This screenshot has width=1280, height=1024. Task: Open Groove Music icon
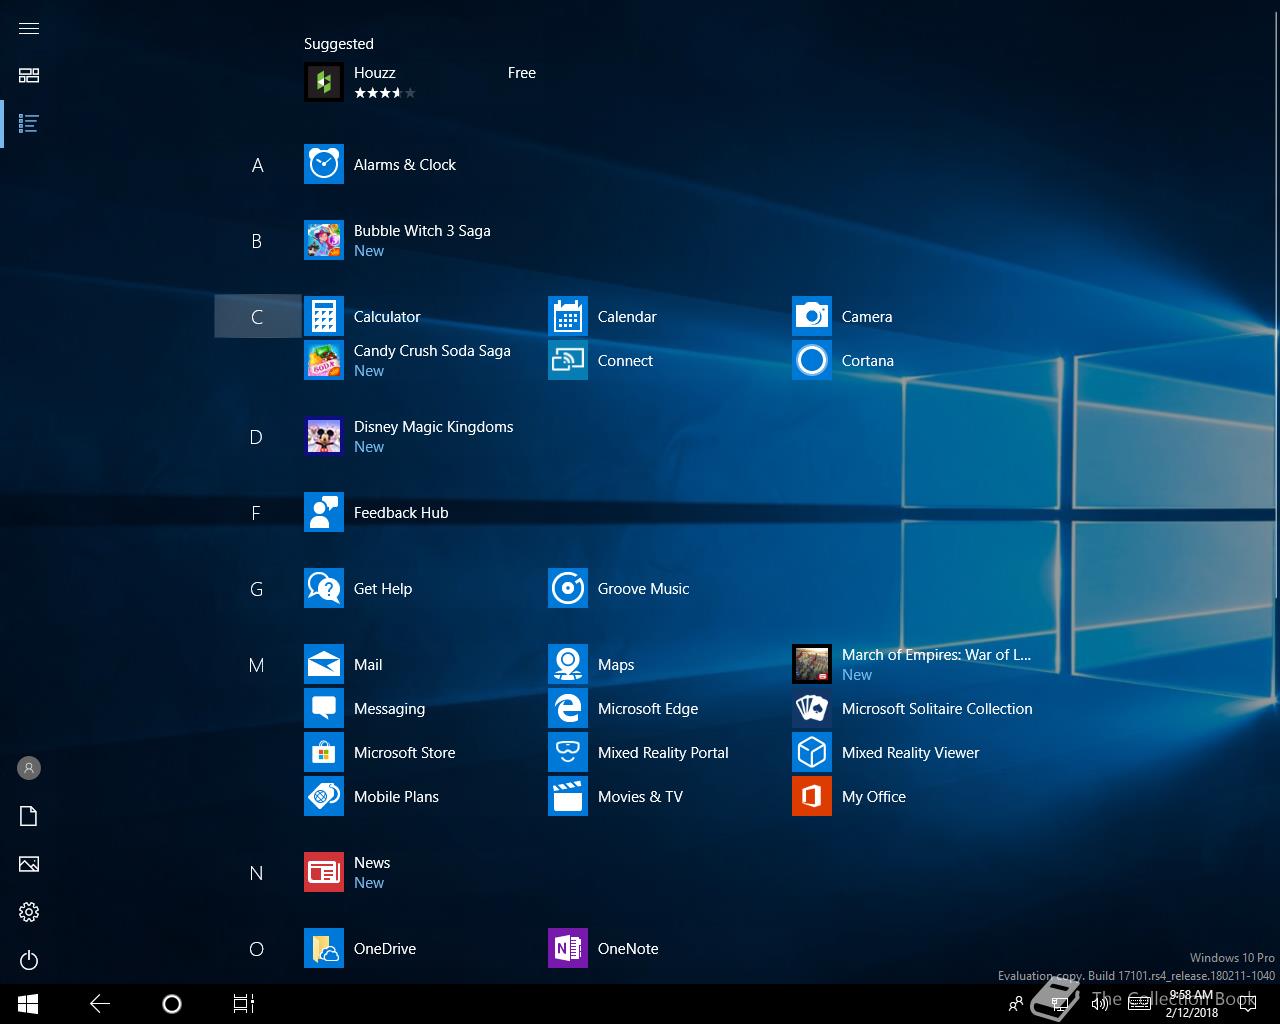click(x=568, y=588)
